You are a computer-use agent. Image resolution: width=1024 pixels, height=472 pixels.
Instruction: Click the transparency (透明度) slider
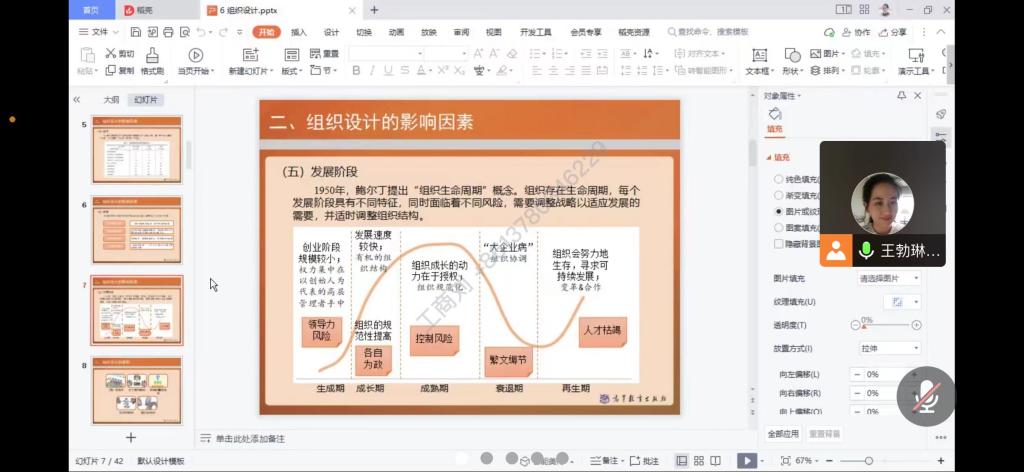pyautogui.click(x=885, y=325)
